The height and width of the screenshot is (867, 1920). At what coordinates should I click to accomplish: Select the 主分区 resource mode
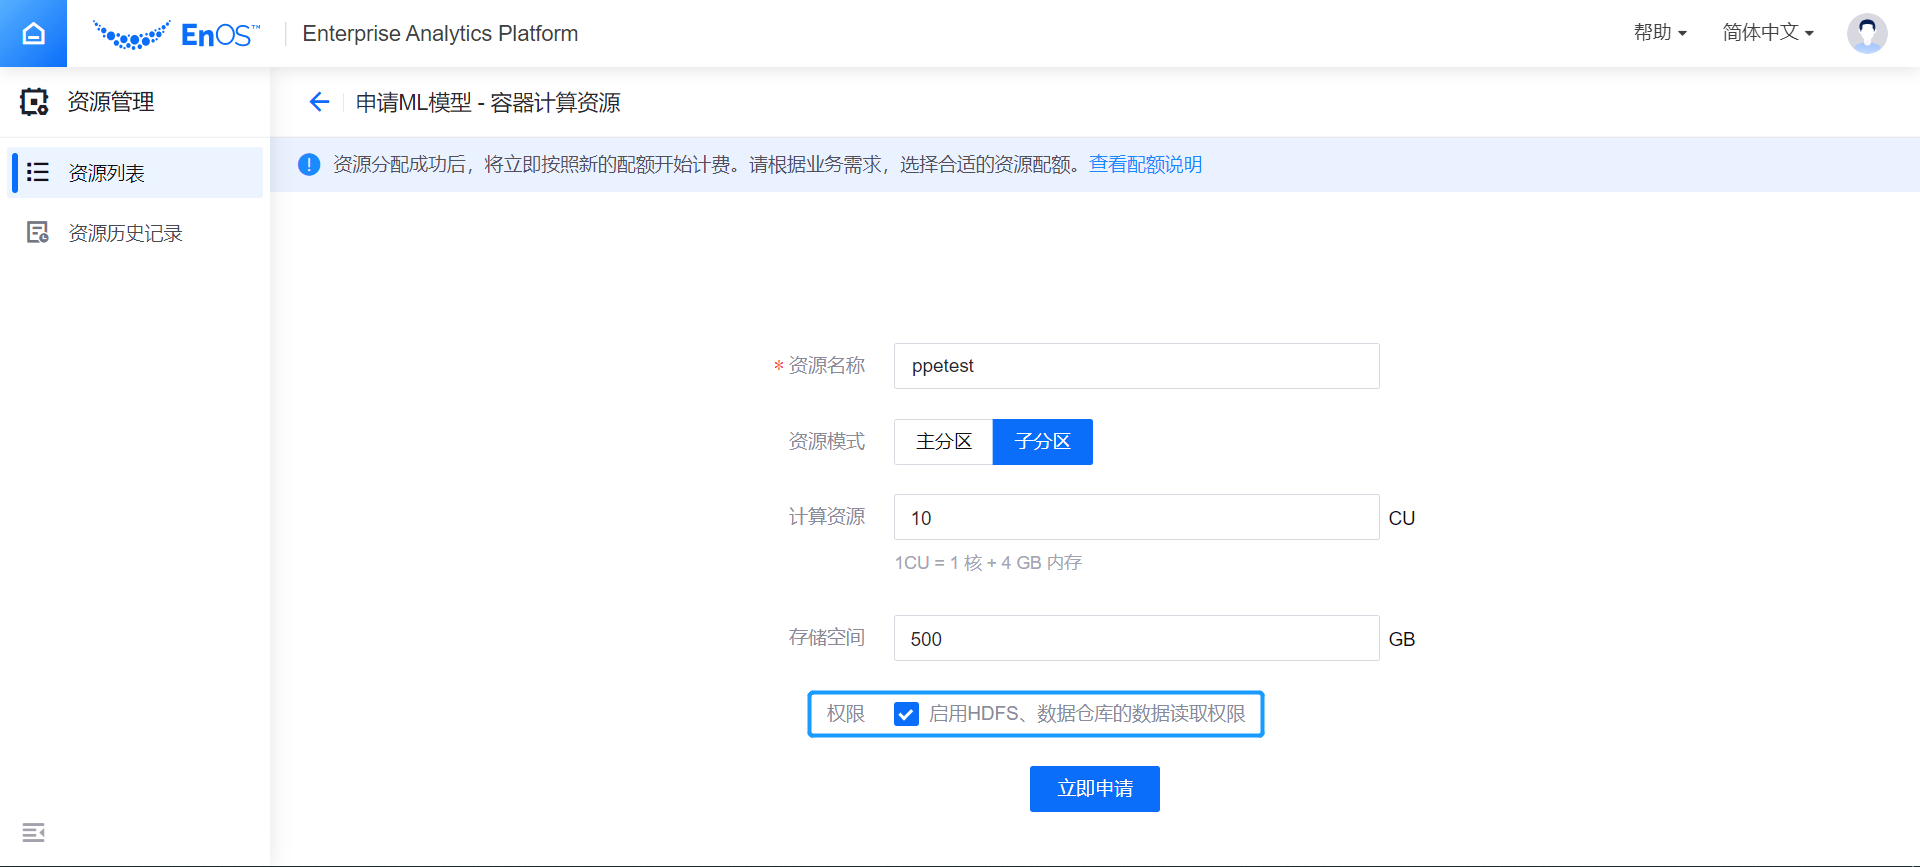click(943, 442)
